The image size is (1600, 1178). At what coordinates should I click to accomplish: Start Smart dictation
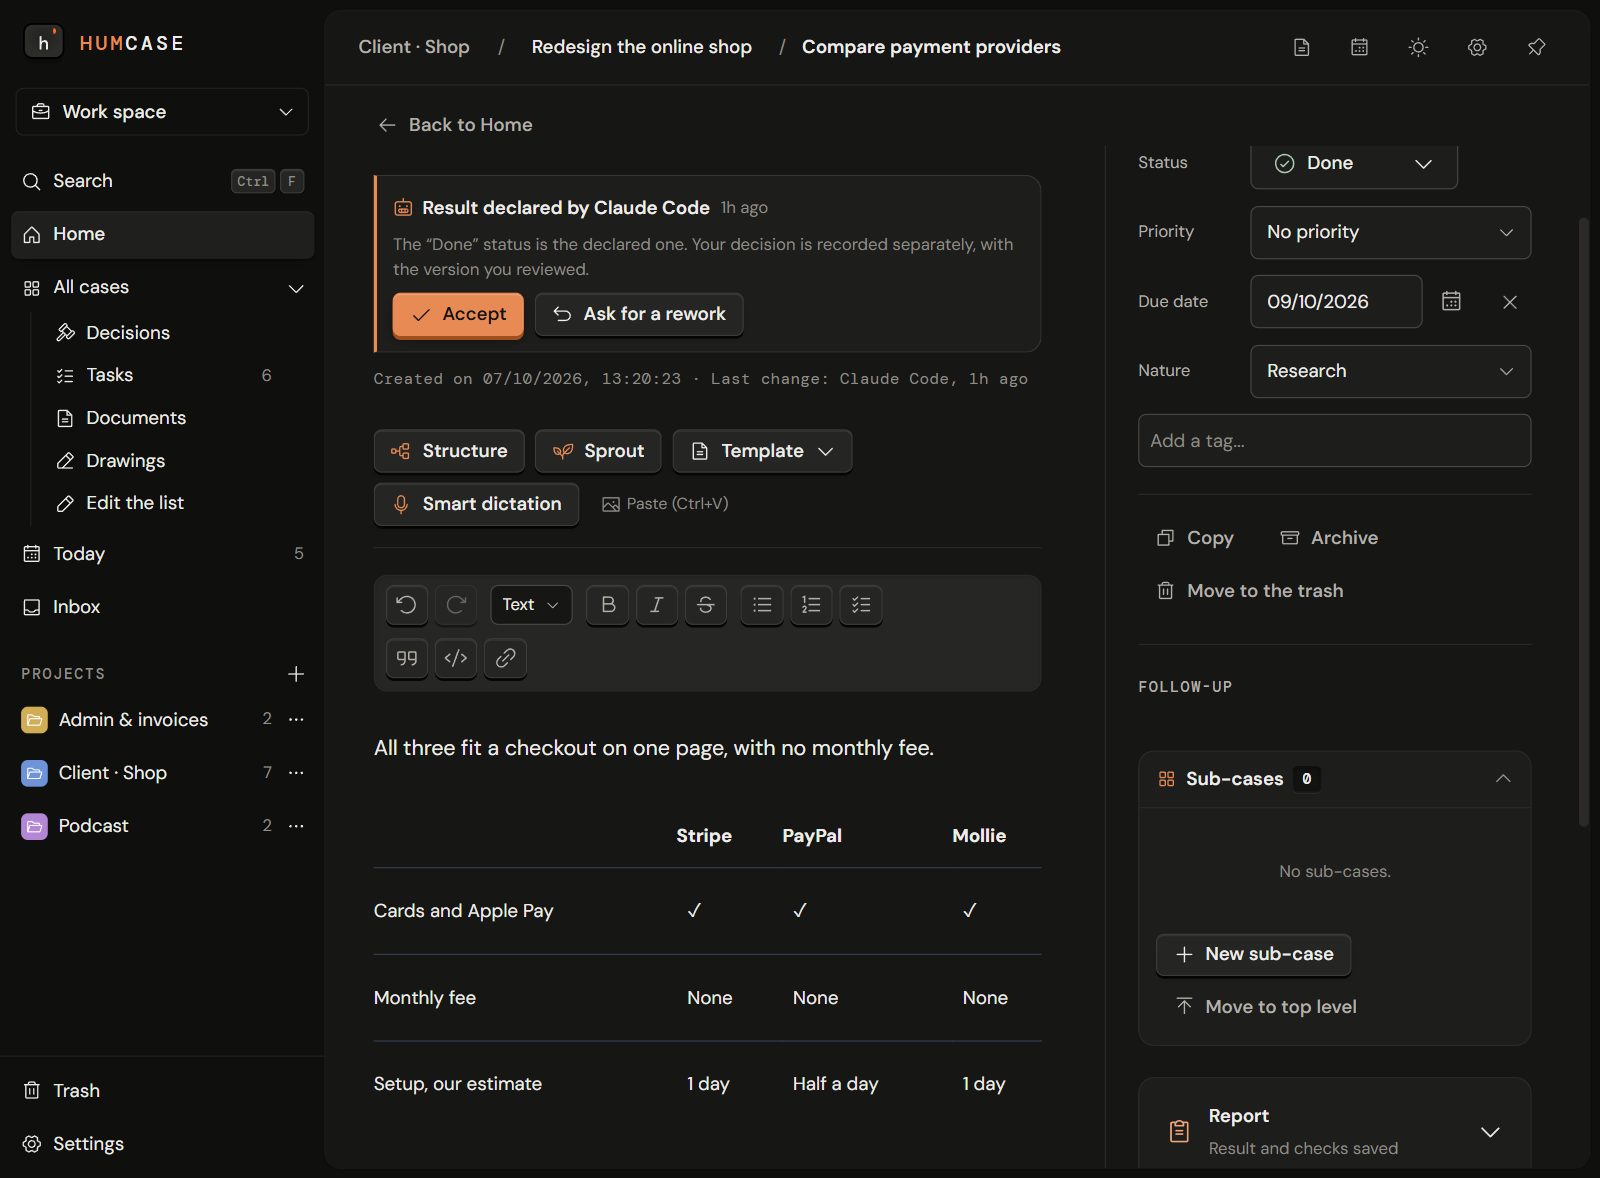point(476,504)
